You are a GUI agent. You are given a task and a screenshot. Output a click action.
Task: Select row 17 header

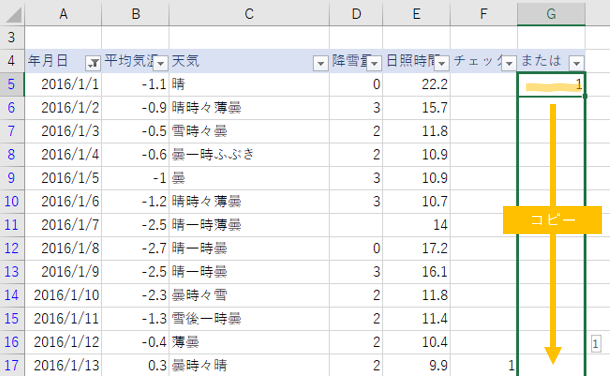click(x=12, y=365)
